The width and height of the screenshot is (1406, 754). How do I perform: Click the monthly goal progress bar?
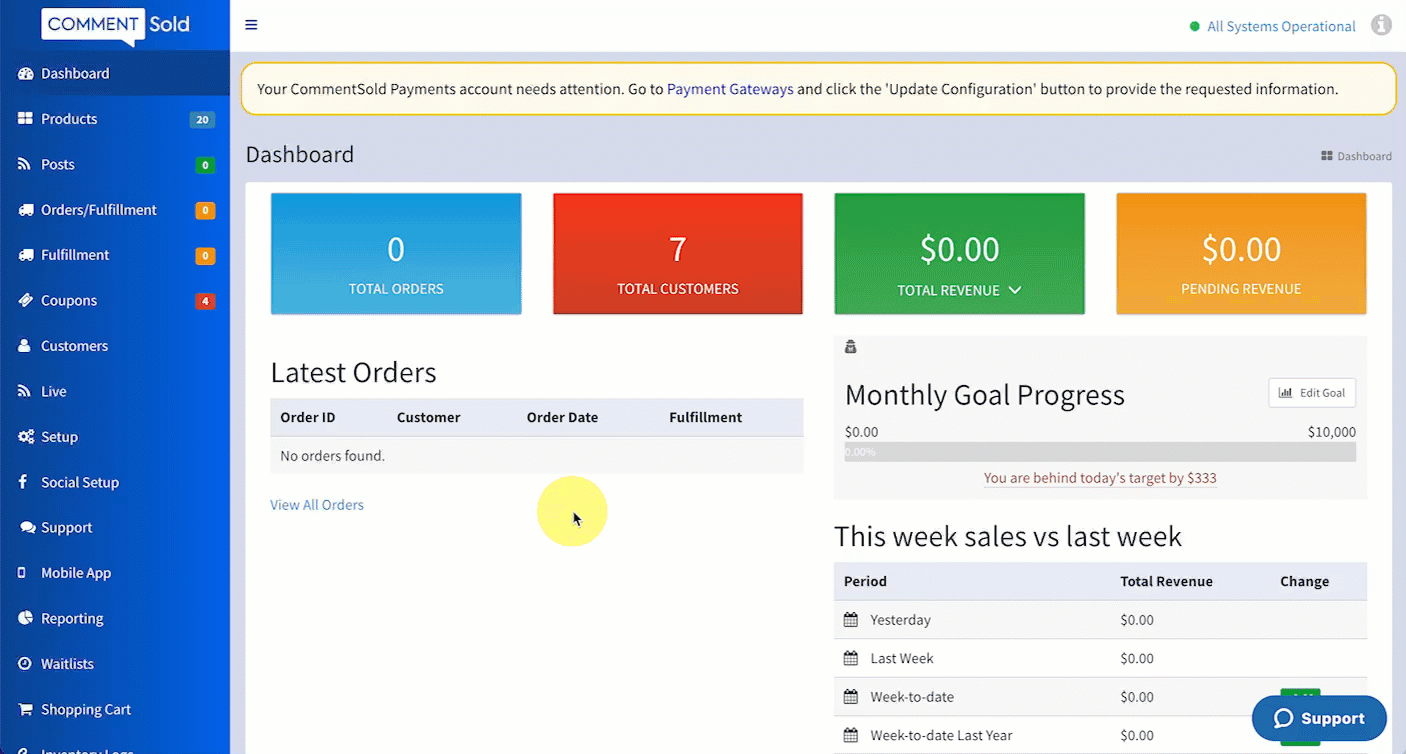coord(1100,452)
